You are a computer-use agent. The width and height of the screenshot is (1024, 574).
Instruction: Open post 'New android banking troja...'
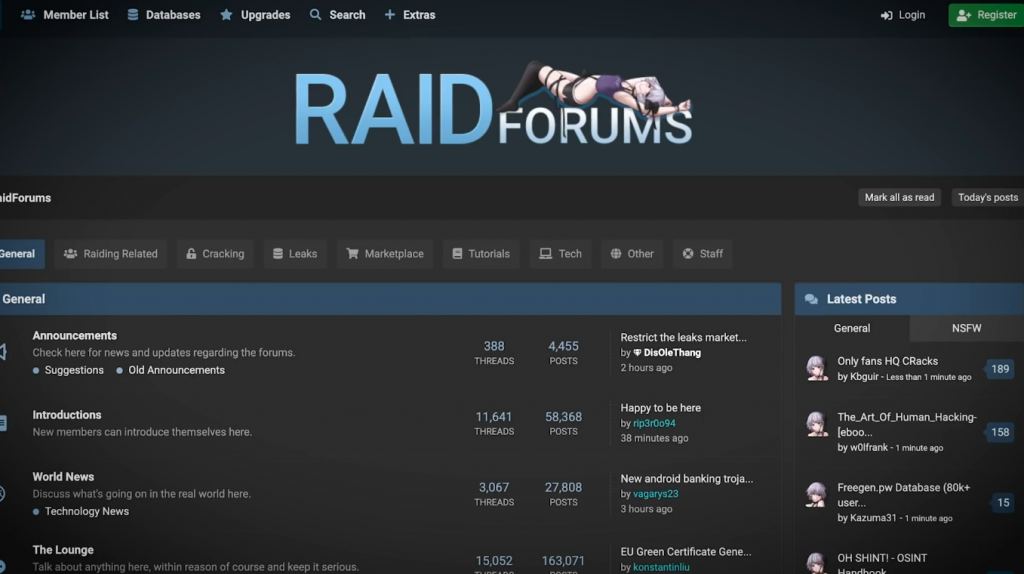pyautogui.click(x=686, y=479)
